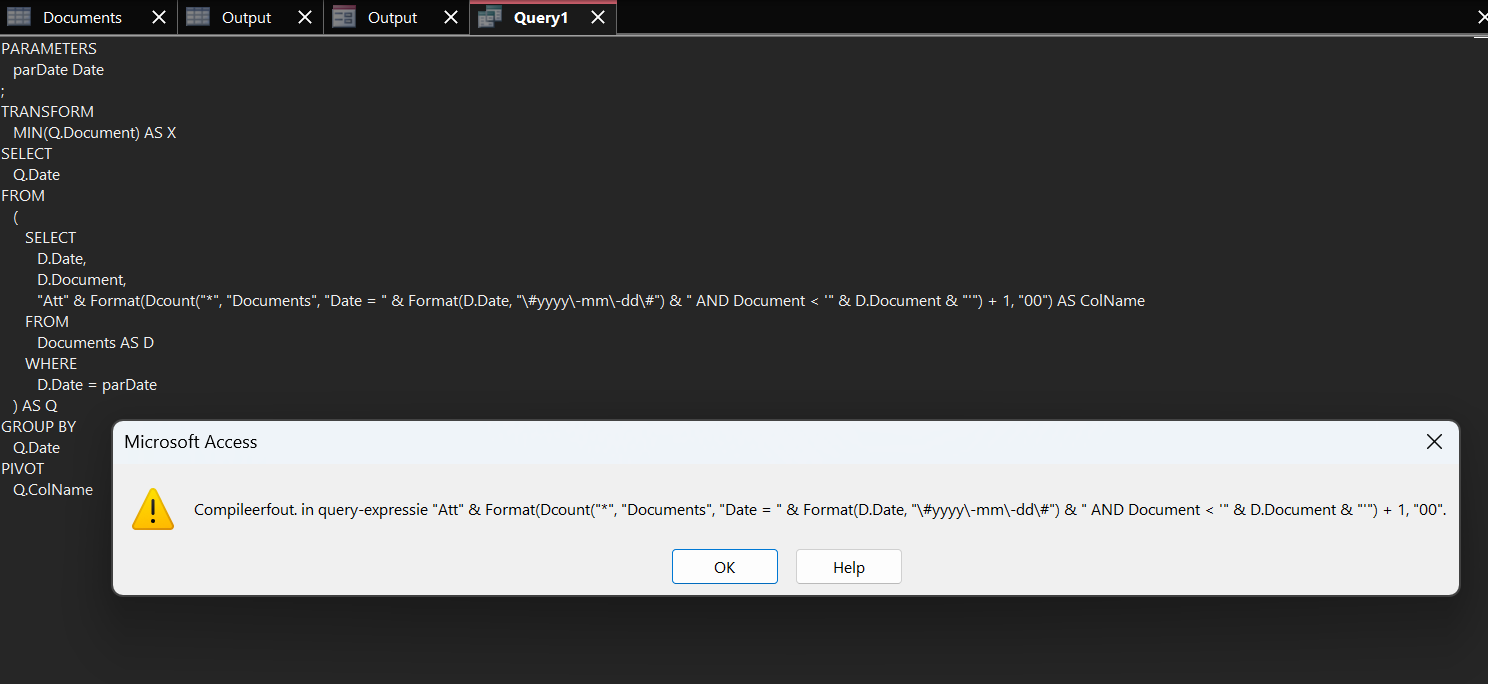Switch to the Documents tab
This screenshot has height=684, width=1488.
pos(82,18)
